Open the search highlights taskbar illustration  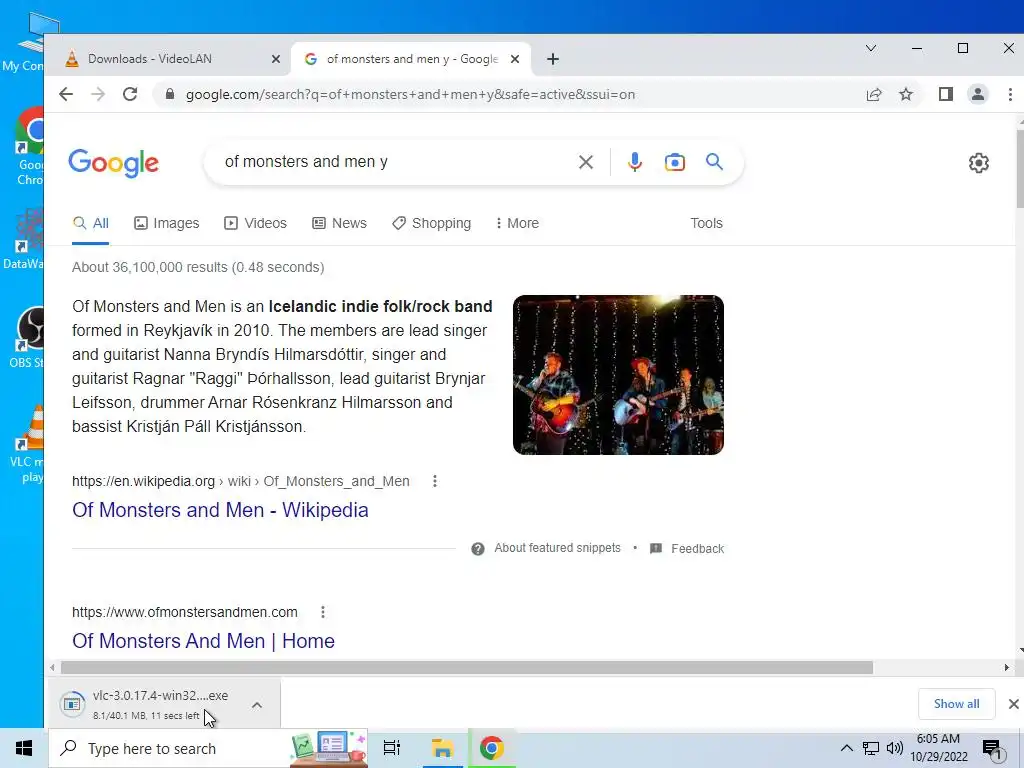(x=328, y=748)
